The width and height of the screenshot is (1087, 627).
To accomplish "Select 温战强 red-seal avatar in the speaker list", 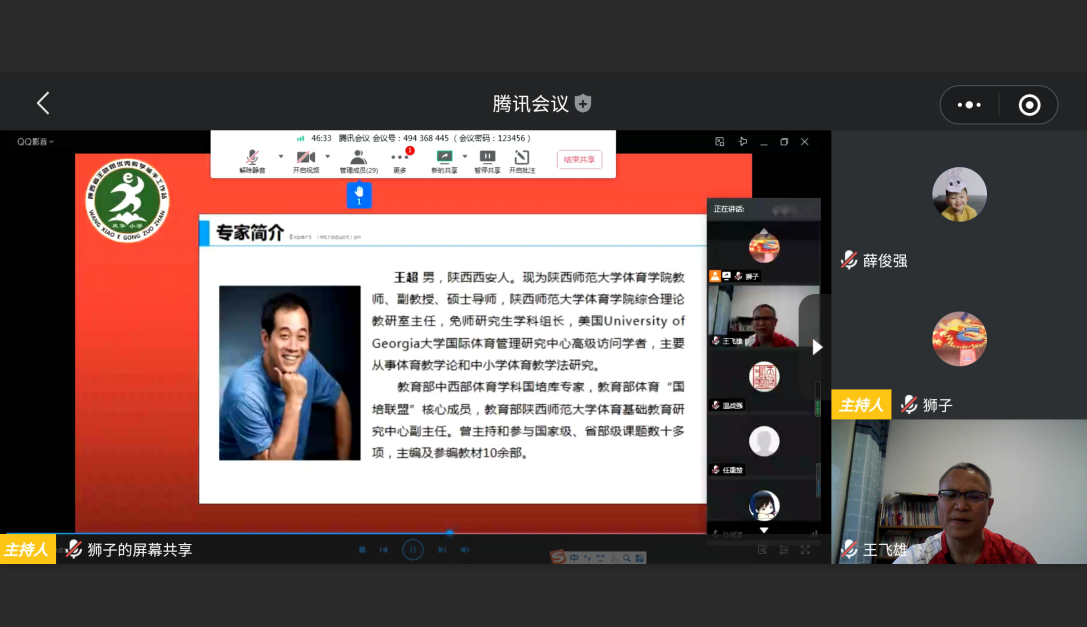I will [x=764, y=377].
